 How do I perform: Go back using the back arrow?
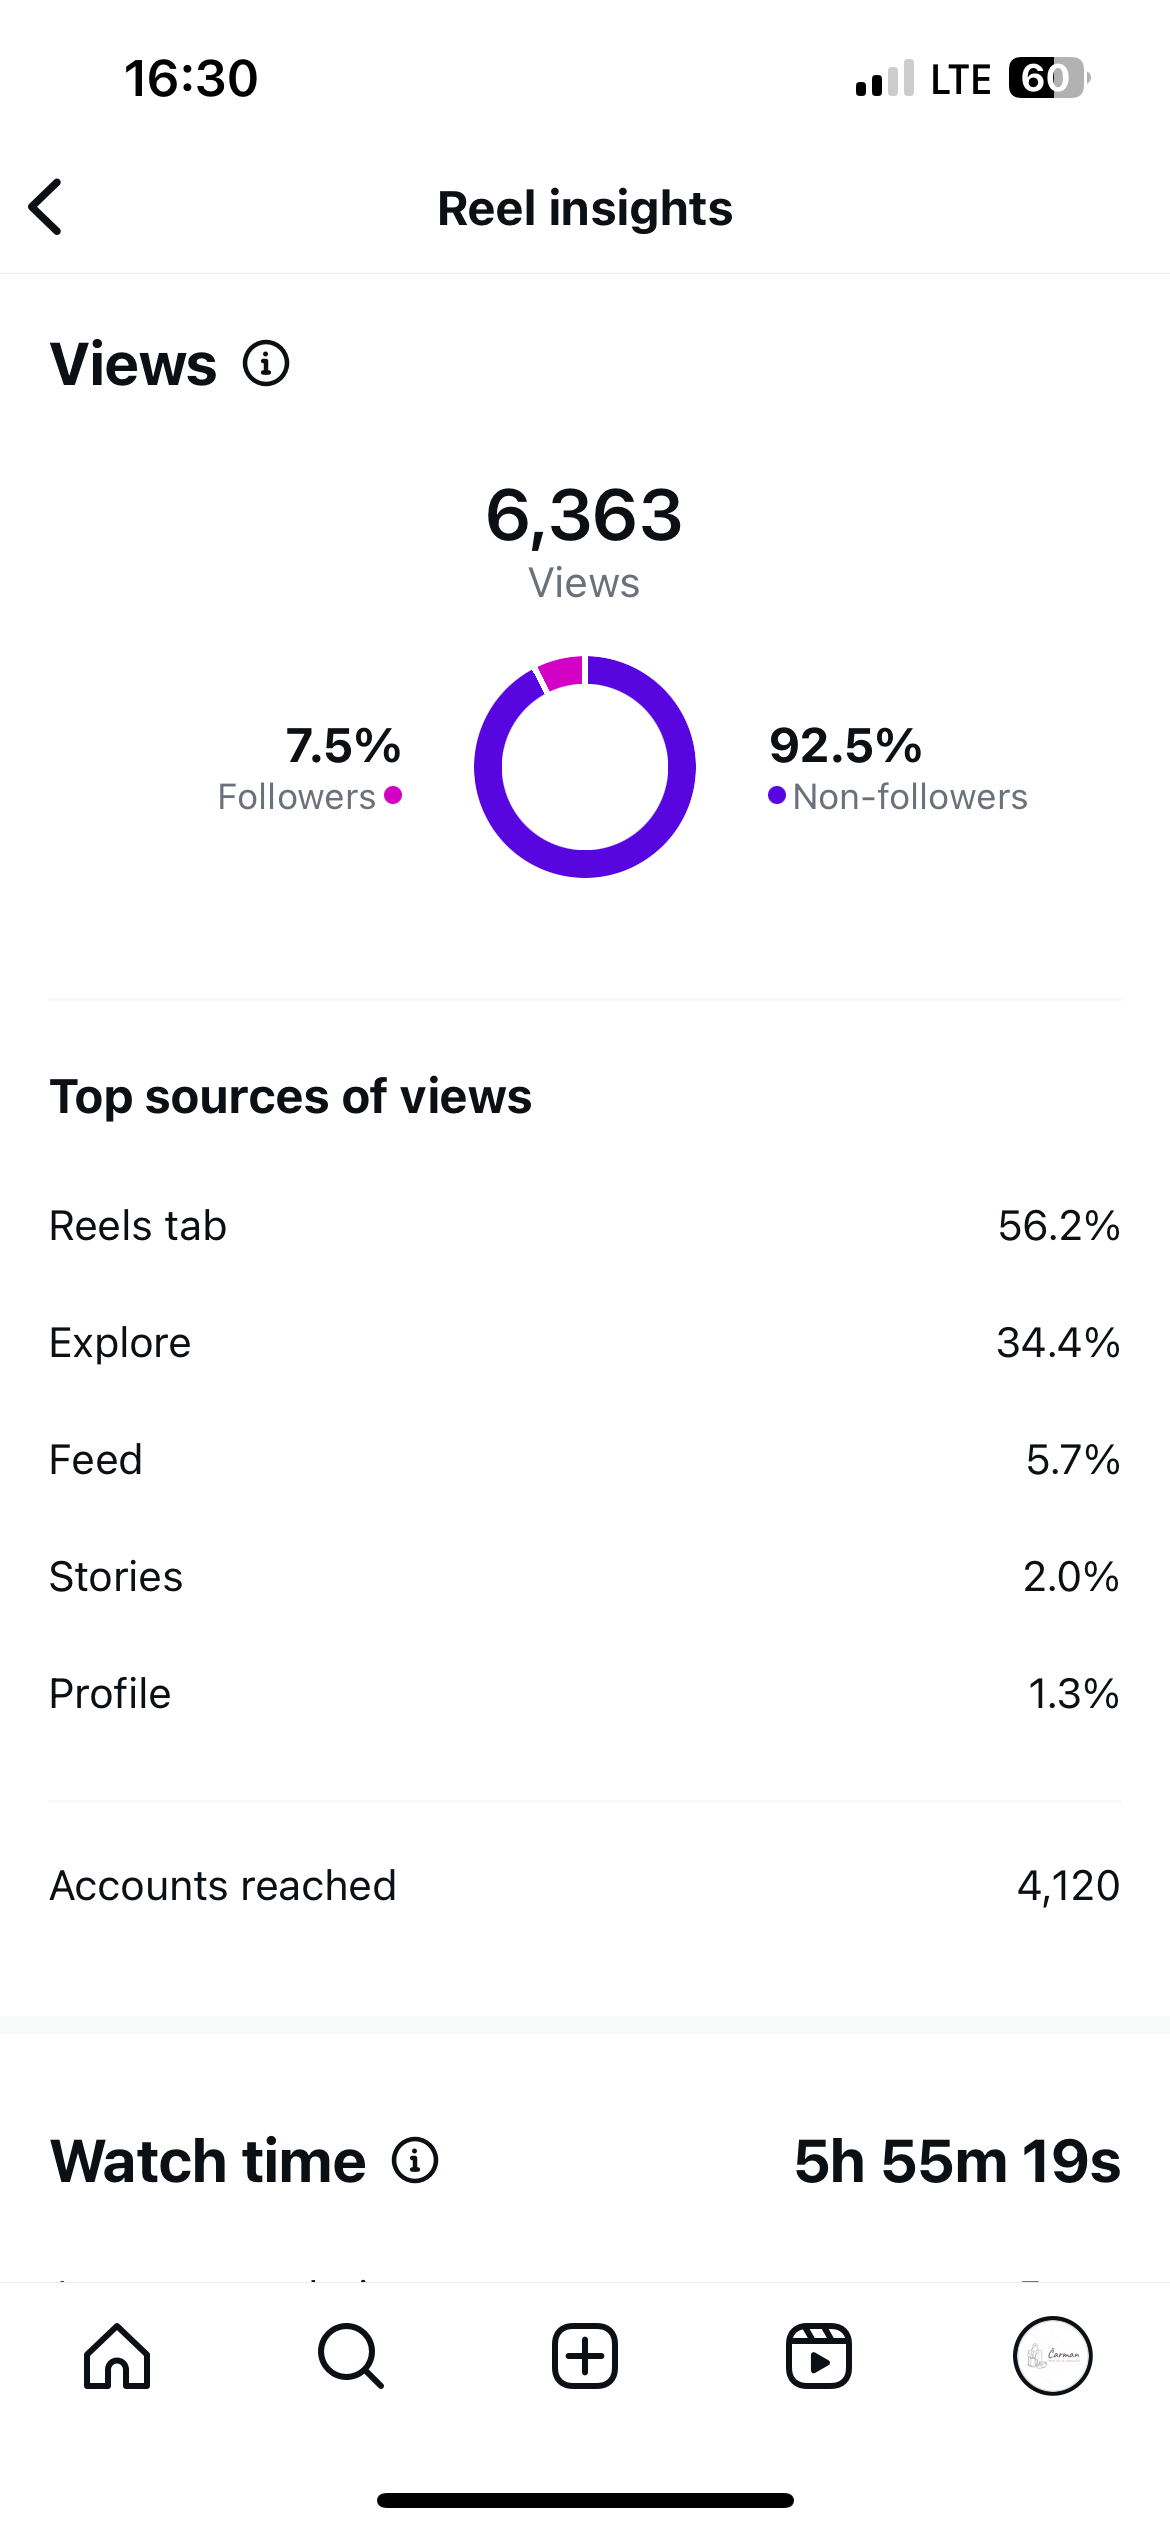click(45, 207)
